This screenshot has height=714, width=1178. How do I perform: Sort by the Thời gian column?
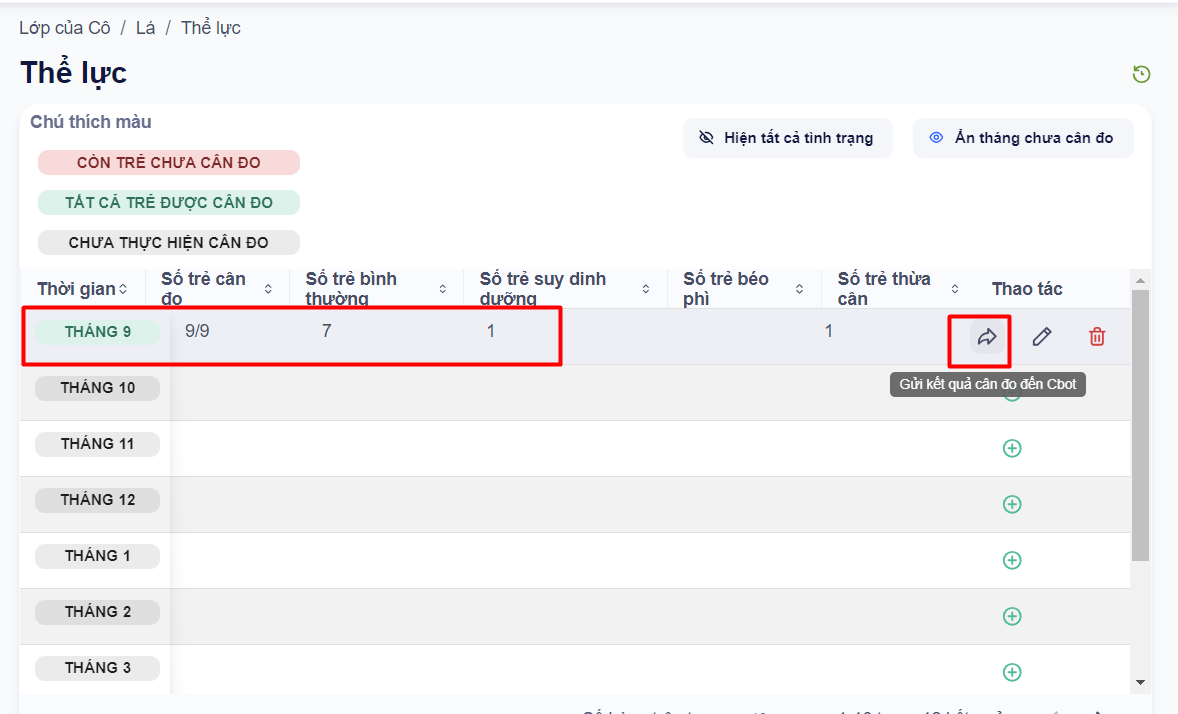122,289
